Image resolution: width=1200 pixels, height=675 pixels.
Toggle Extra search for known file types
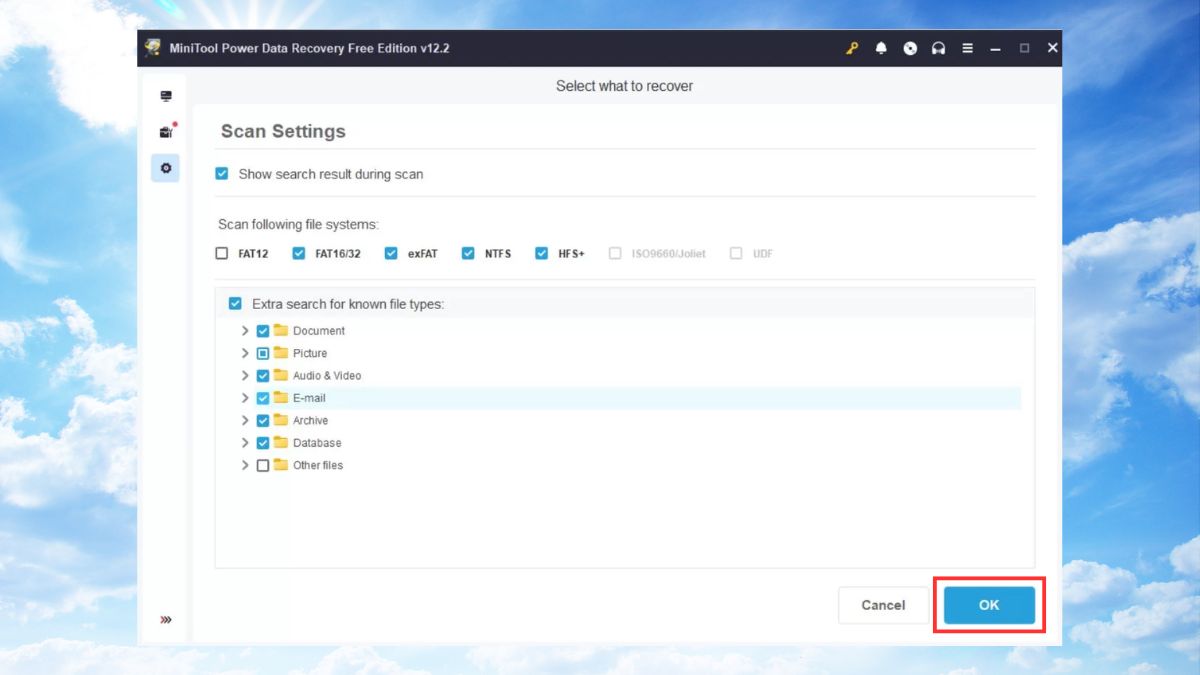click(x=235, y=304)
